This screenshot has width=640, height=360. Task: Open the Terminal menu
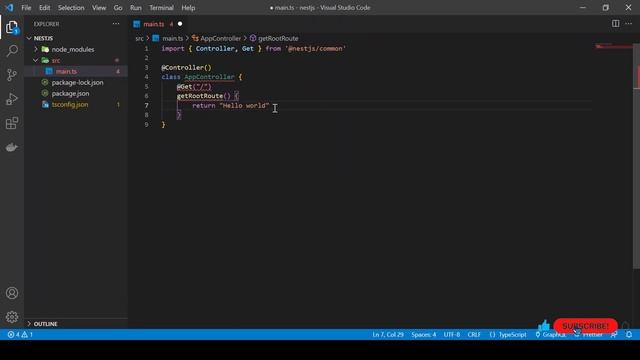[x=161, y=8]
